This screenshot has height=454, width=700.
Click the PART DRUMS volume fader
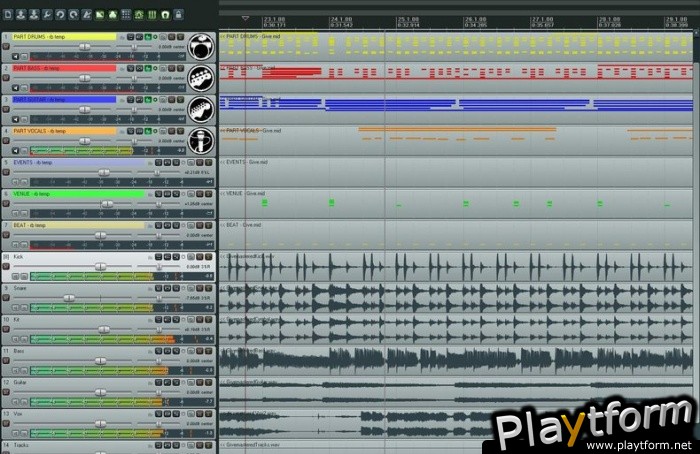85,47
